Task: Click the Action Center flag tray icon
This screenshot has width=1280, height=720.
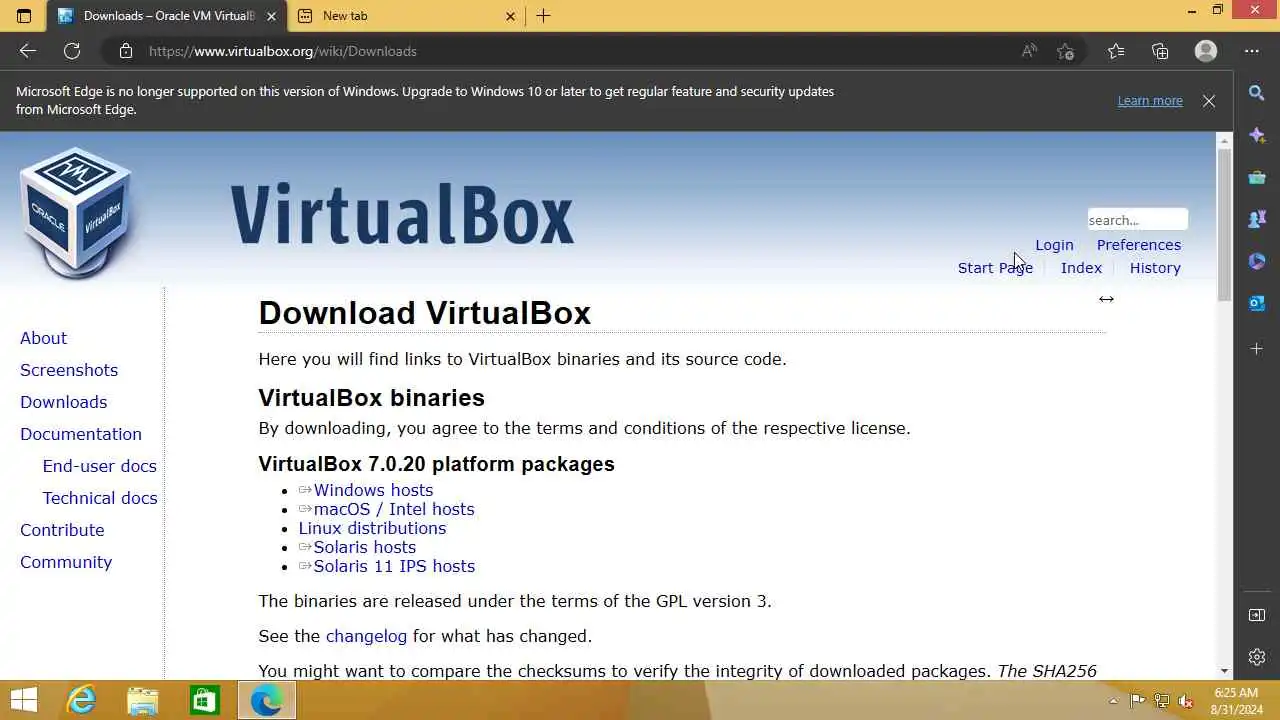Action: click(x=1137, y=701)
